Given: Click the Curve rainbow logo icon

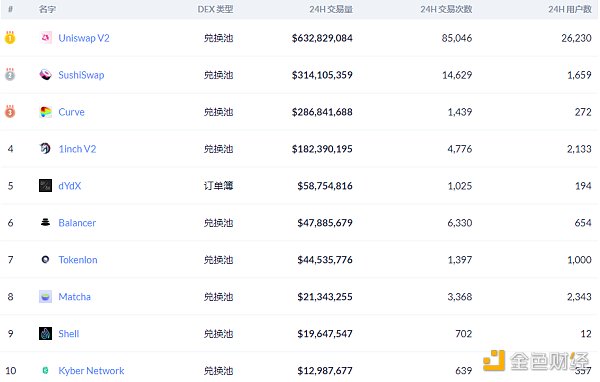Looking at the screenshot, I should point(46,112).
